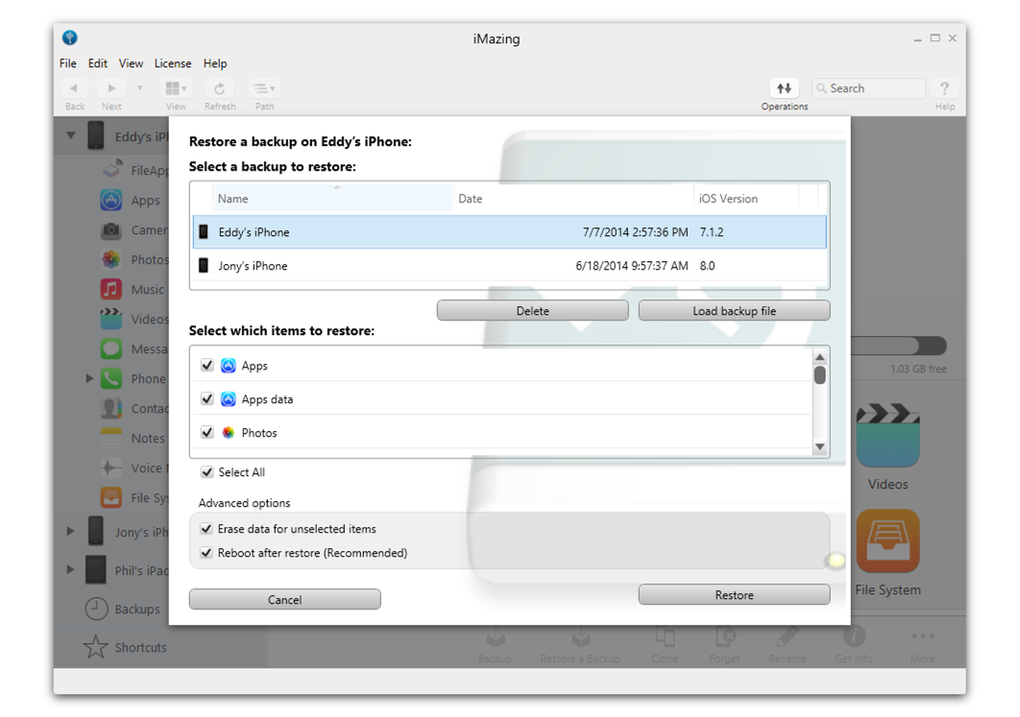1020x717 pixels.
Task: Click the Cancel button
Action: click(x=285, y=599)
